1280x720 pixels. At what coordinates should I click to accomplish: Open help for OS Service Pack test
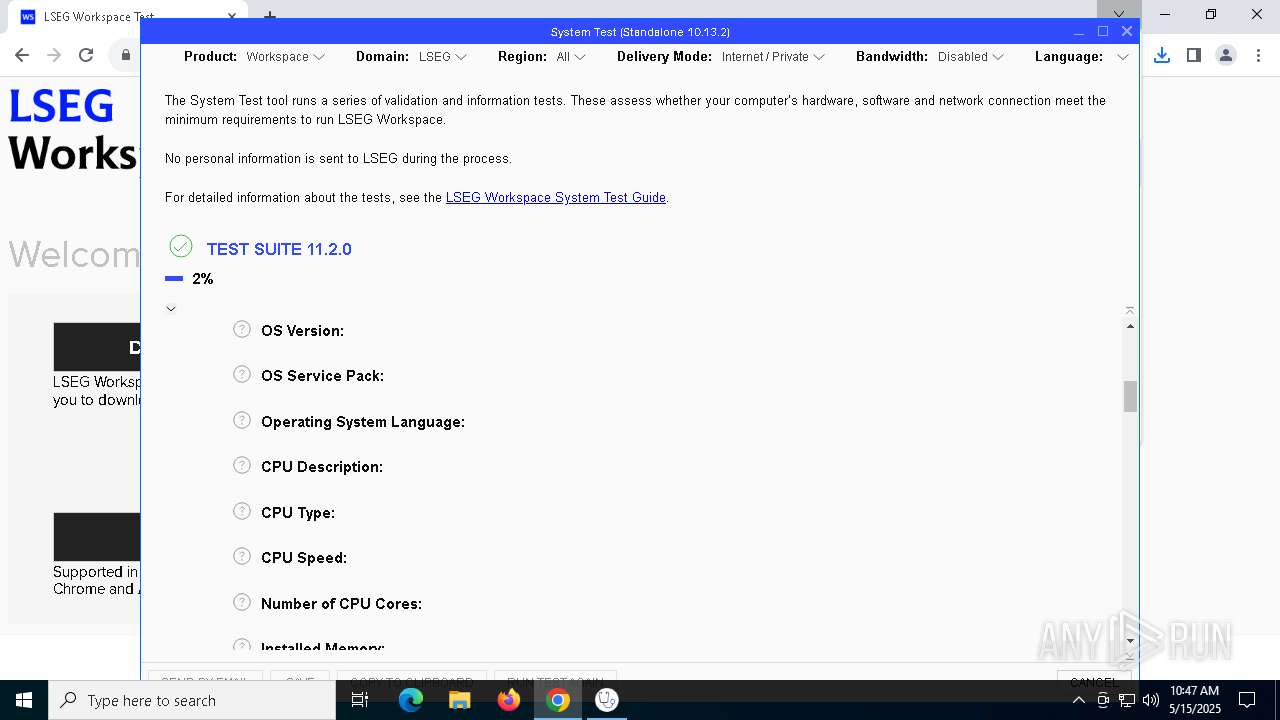point(242,374)
